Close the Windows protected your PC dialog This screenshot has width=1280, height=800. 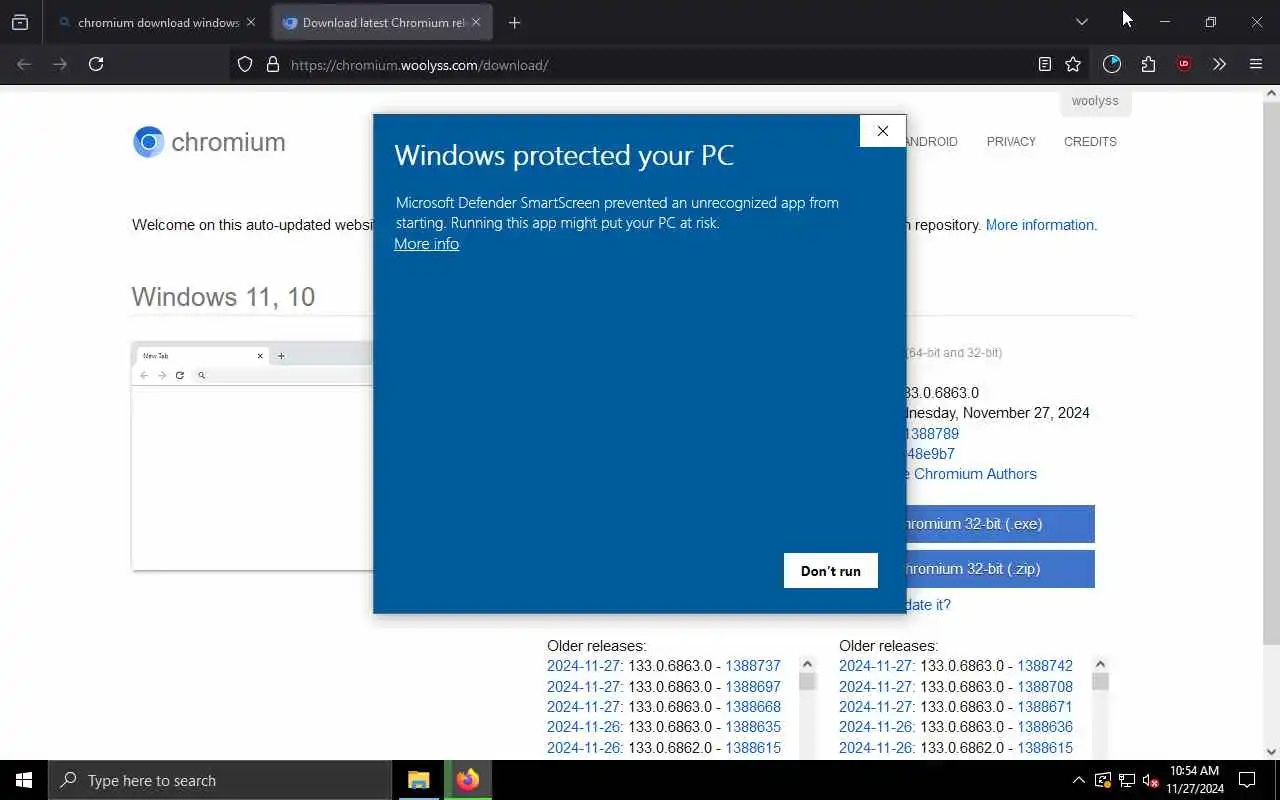882,131
